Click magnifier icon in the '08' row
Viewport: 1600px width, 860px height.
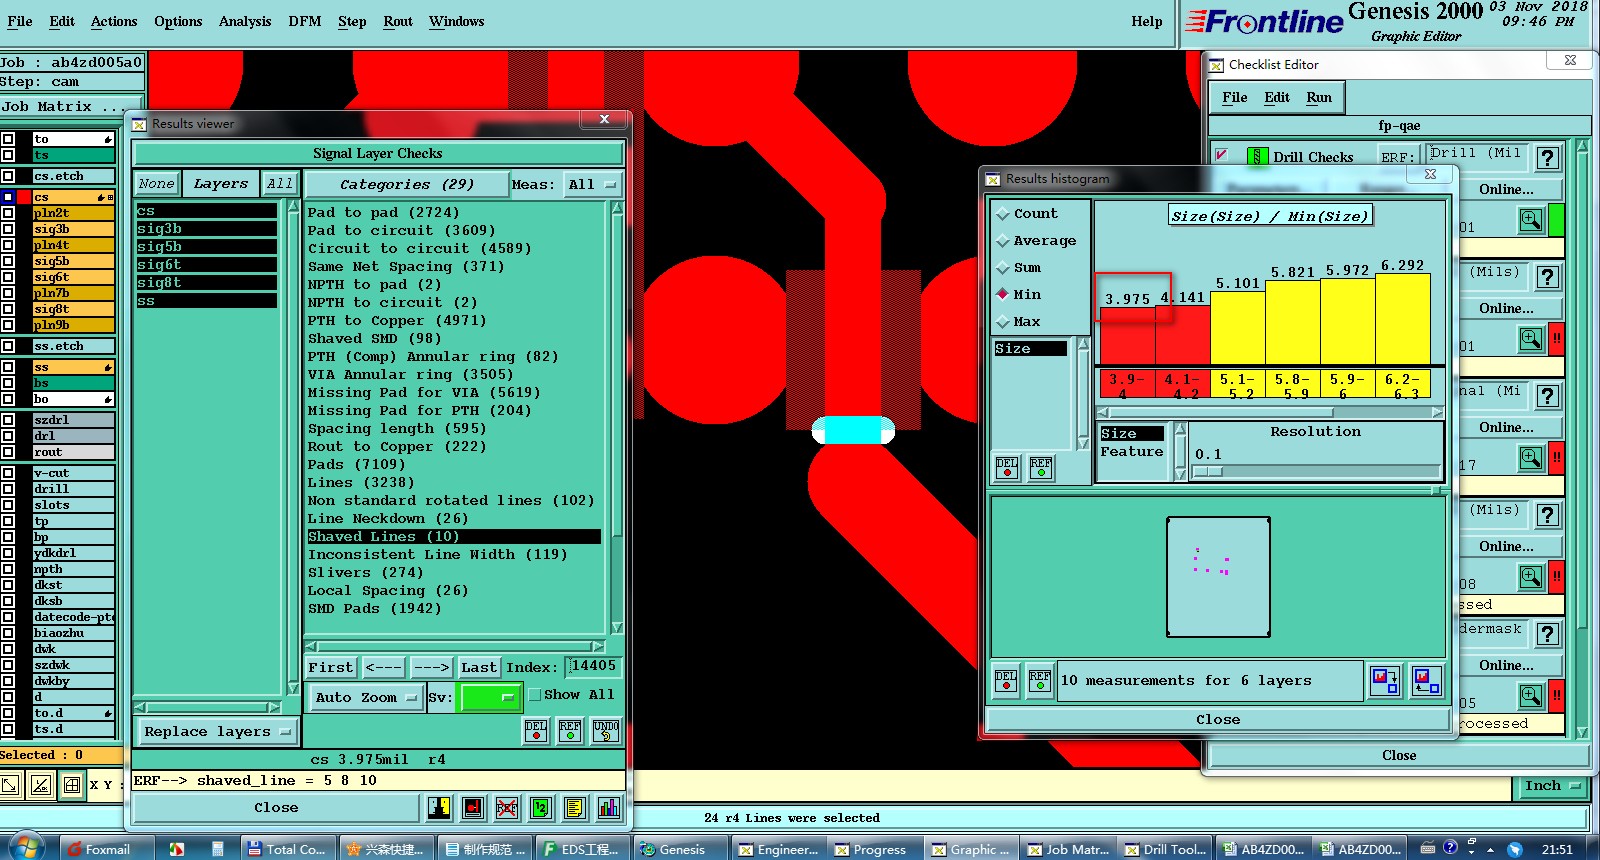[x=1531, y=577]
